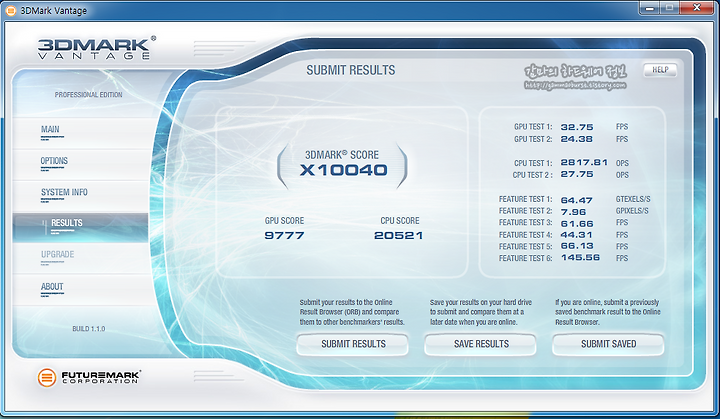Click the Save Results button
720x419 pixels.
click(480, 344)
